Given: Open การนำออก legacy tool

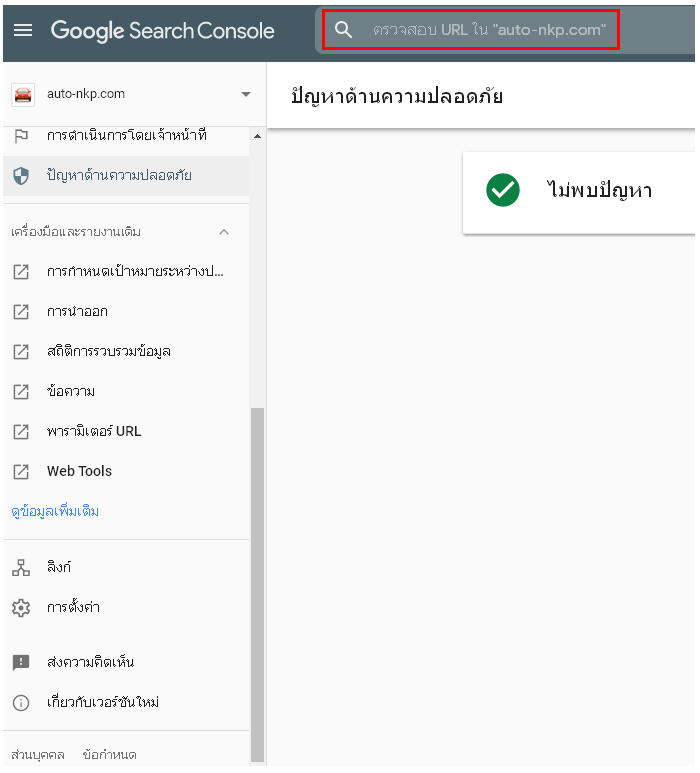Looking at the screenshot, I should coord(77,312).
